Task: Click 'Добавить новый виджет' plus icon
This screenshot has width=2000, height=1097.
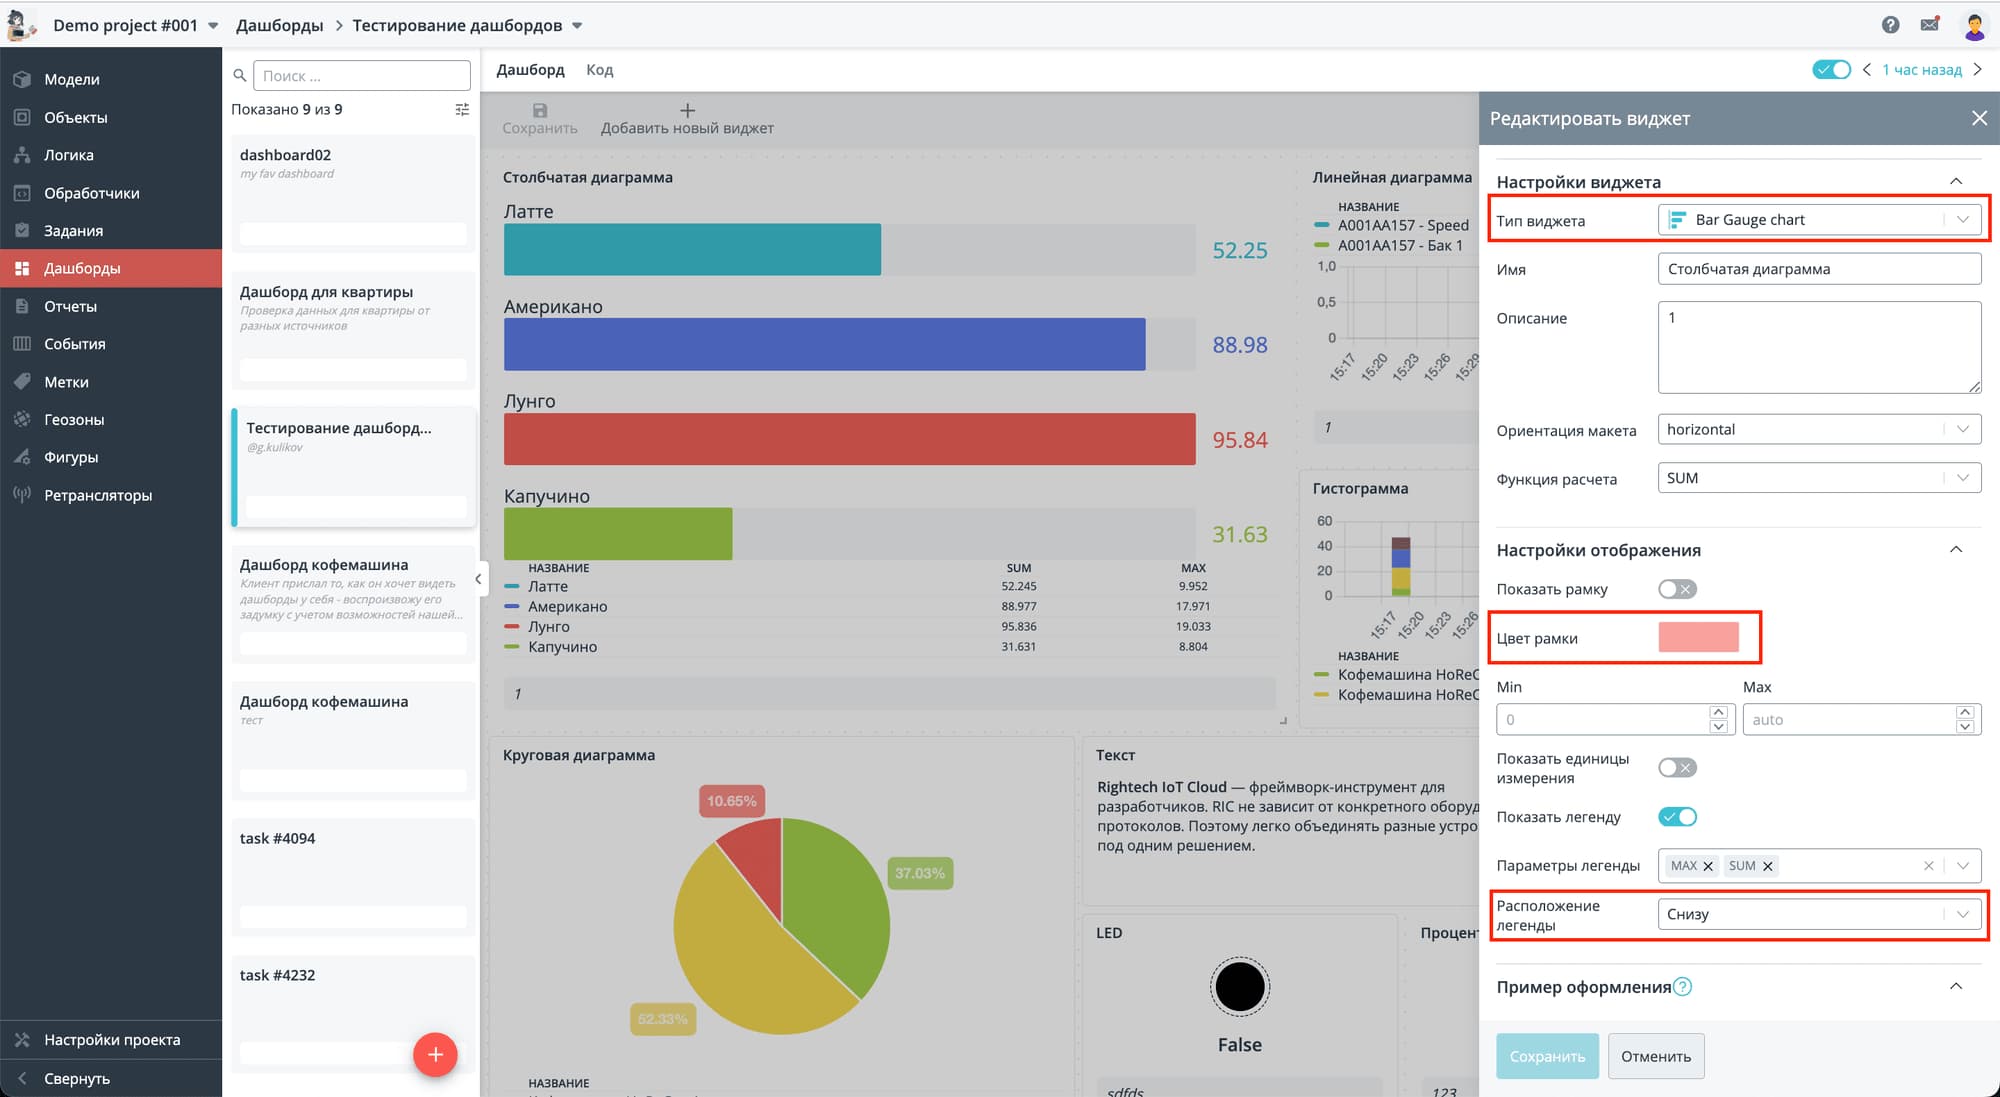Action: click(x=687, y=110)
